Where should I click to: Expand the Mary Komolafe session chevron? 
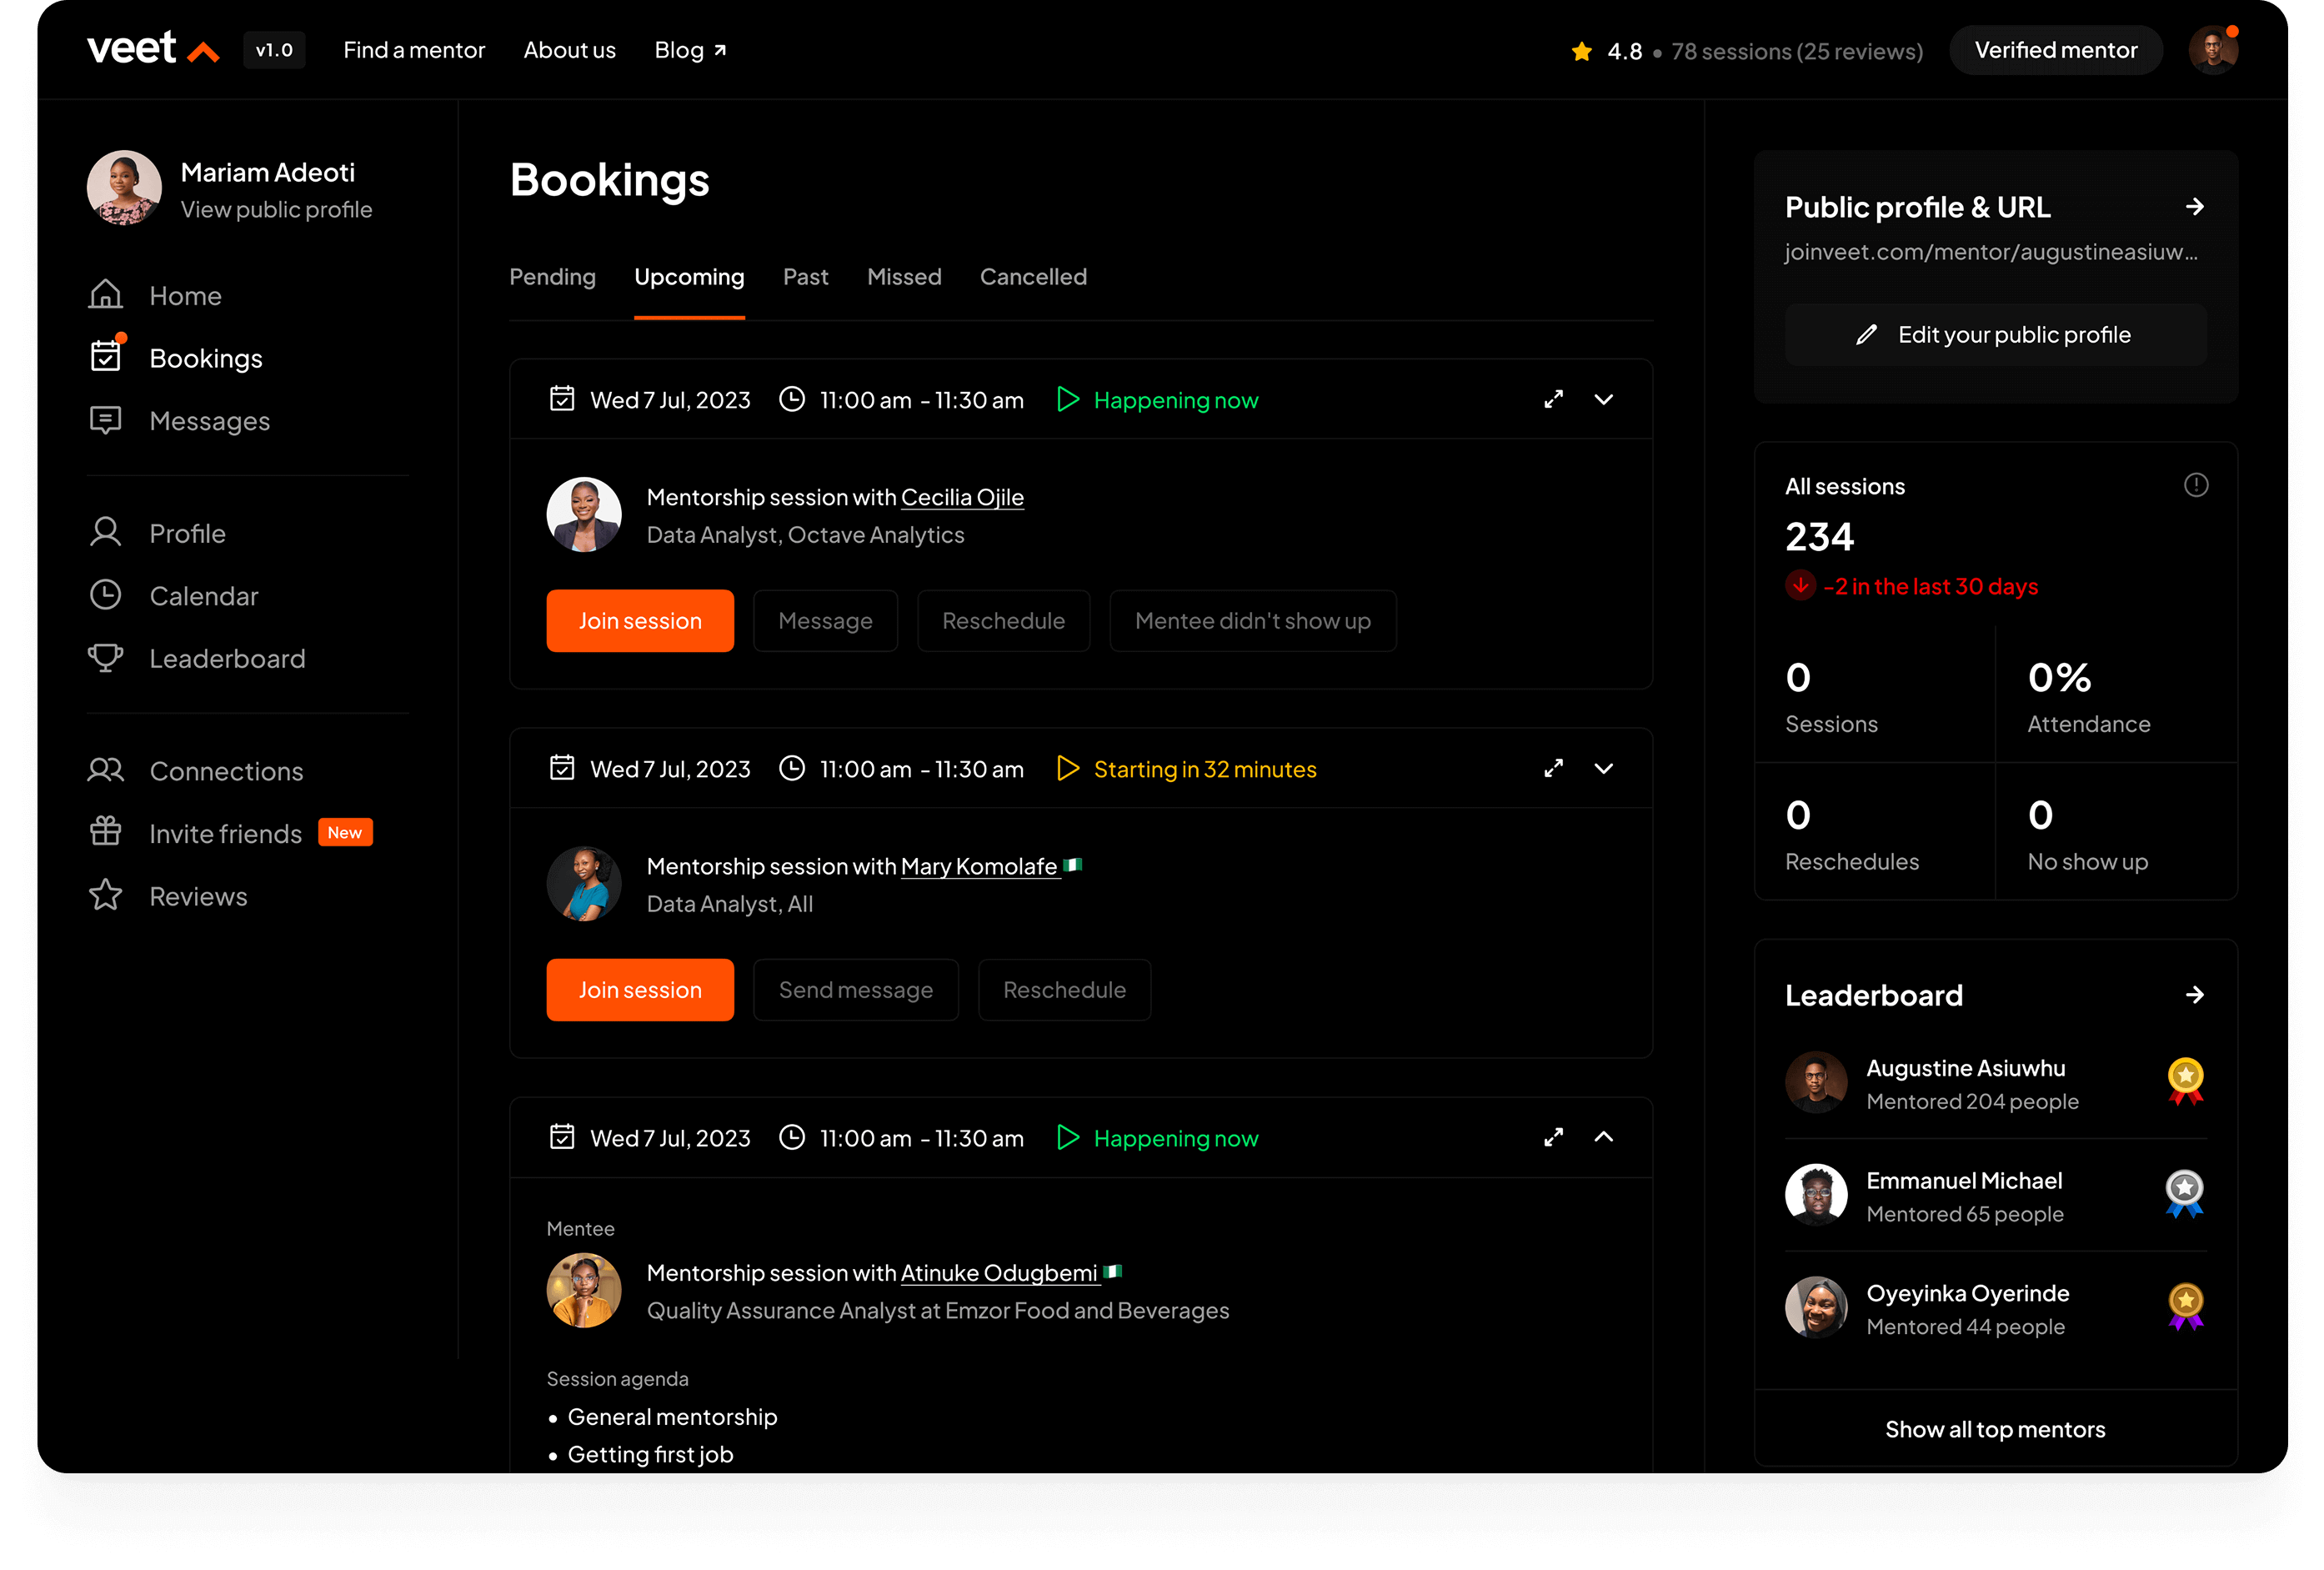pyautogui.click(x=1603, y=769)
